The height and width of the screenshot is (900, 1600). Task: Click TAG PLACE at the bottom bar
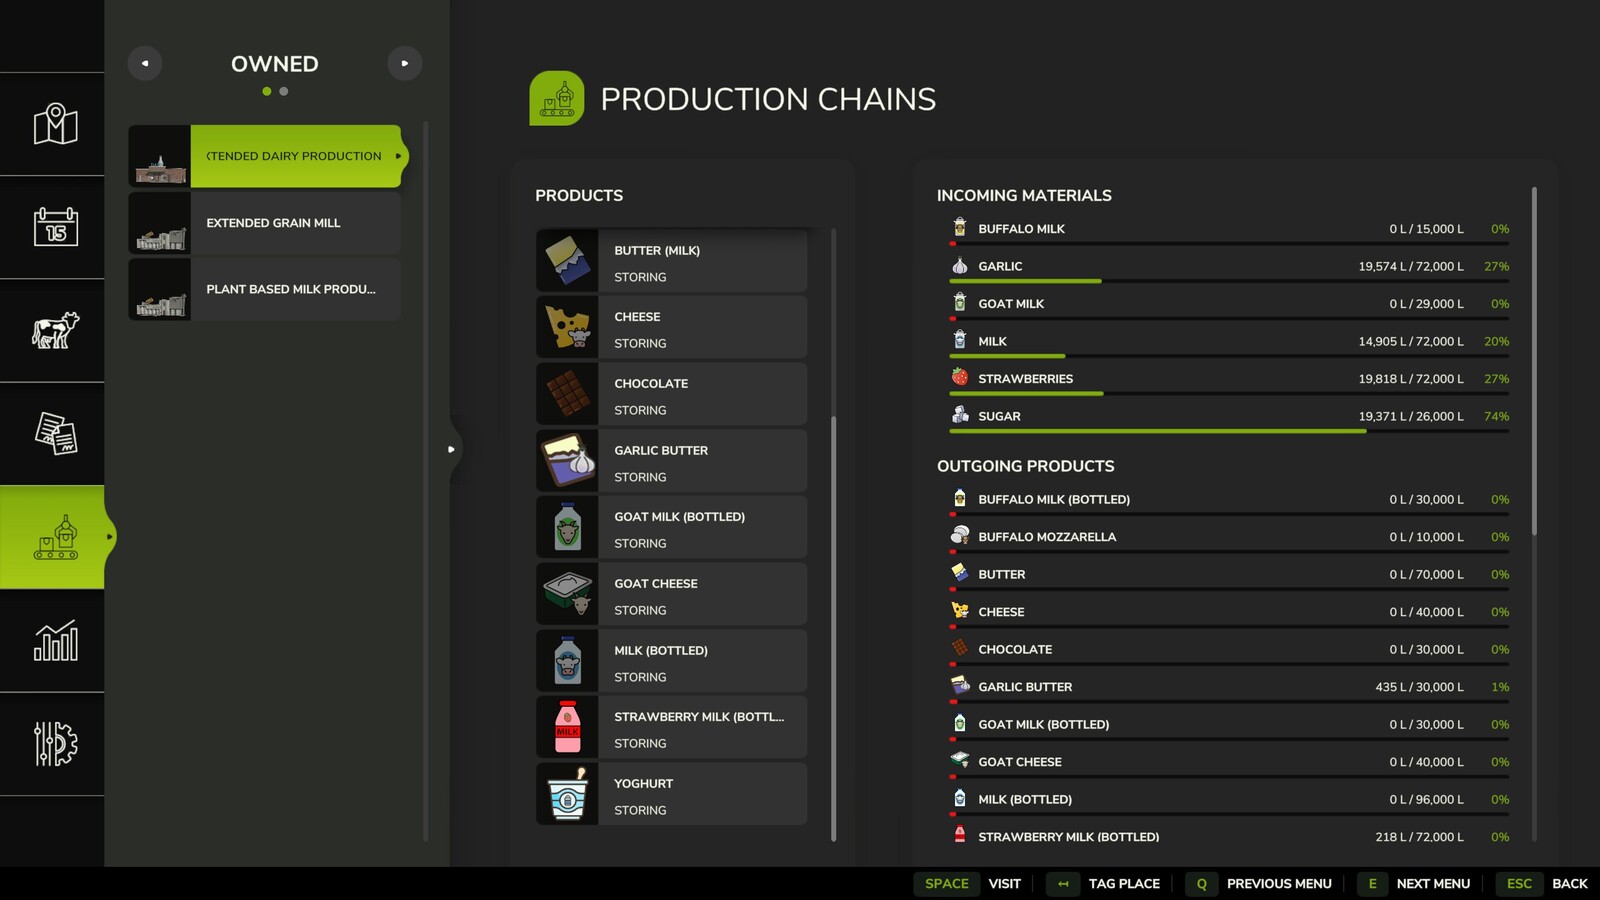point(1123,884)
